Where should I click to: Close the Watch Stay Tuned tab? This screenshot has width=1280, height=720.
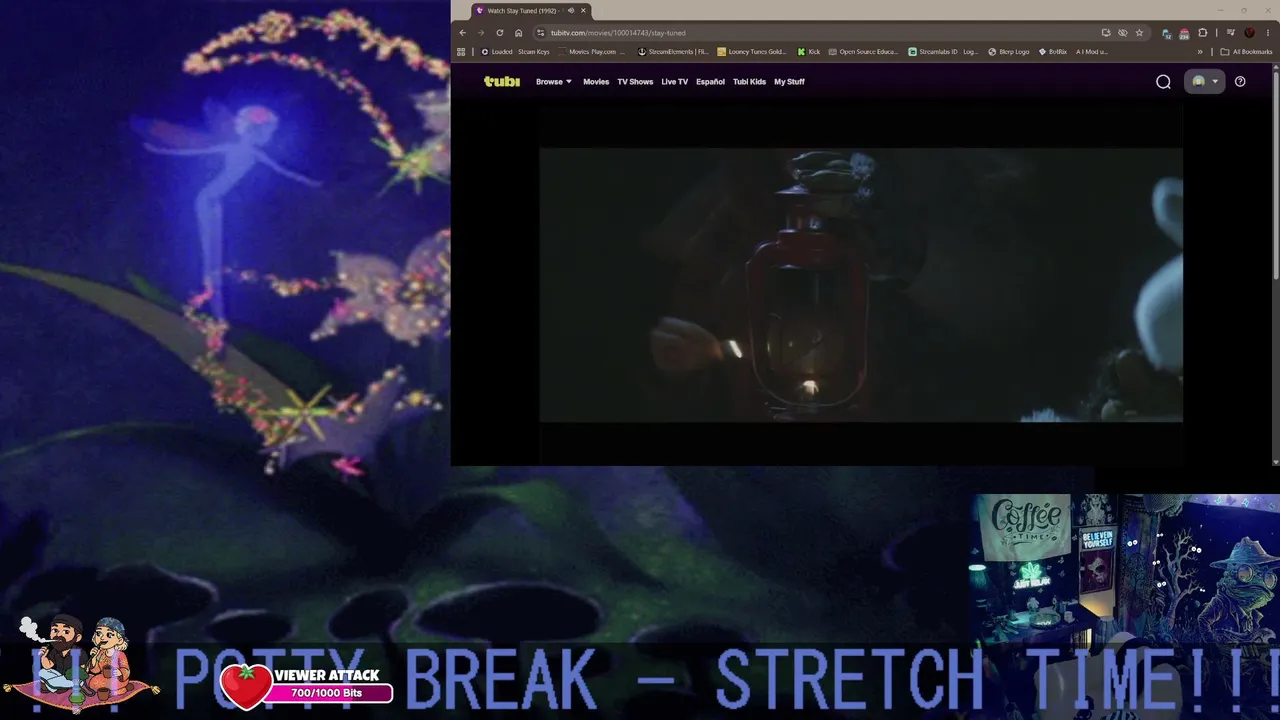[x=583, y=11]
